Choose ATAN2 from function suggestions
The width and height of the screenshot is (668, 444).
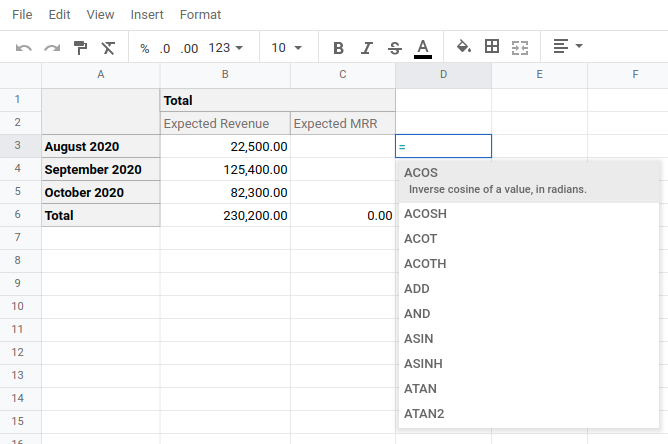click(529, 414)
